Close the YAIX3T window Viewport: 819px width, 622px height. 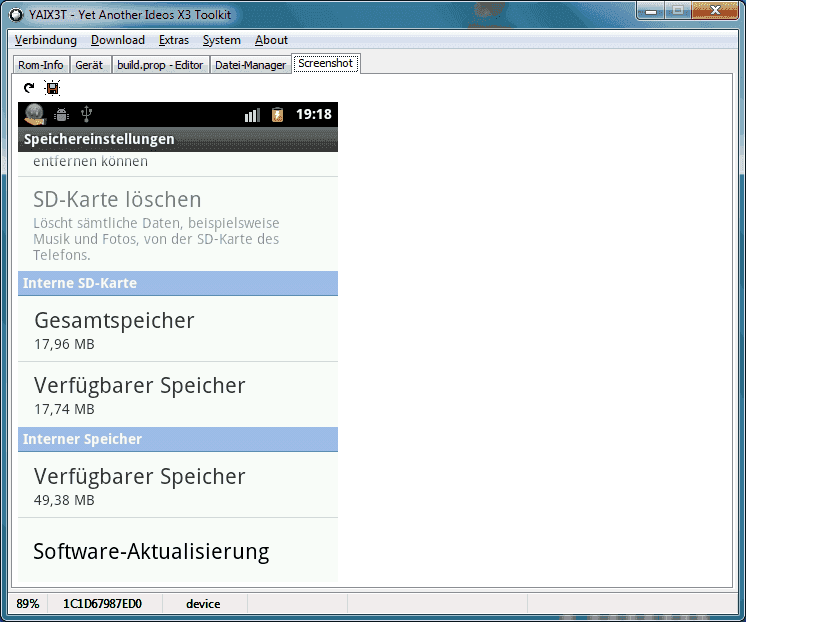click(715, 11)
